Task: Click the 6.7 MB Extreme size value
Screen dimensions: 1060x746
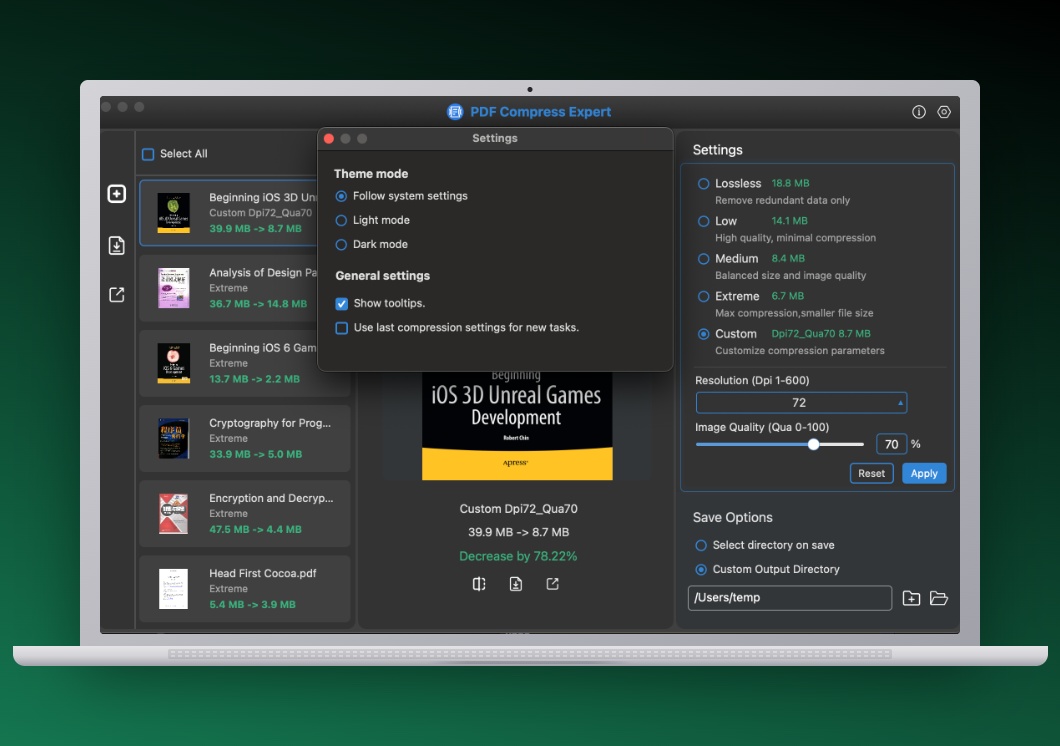Action: coord(788,296)
